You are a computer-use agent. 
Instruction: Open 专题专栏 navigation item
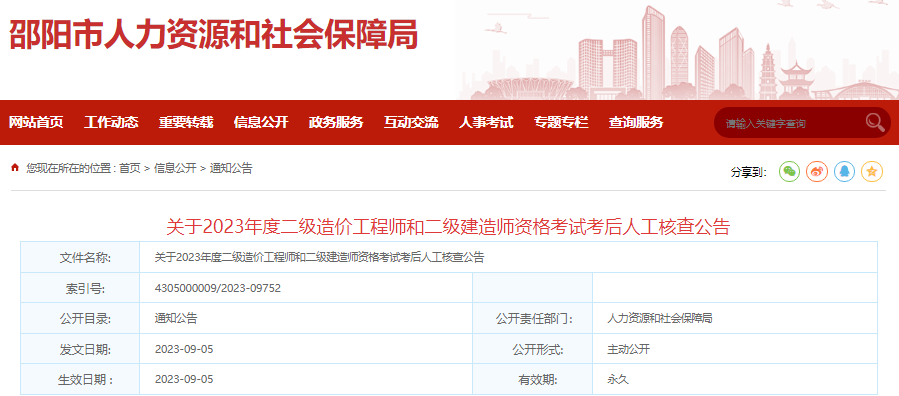point(561,122)
